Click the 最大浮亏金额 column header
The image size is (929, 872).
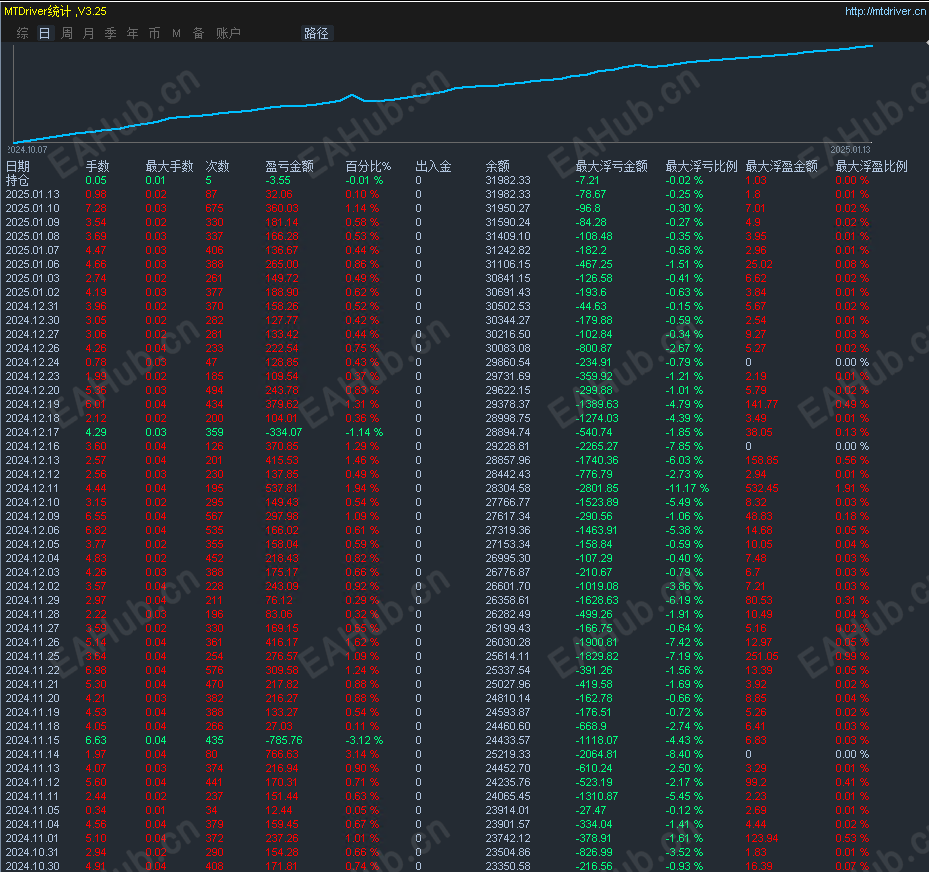[611, 166]
